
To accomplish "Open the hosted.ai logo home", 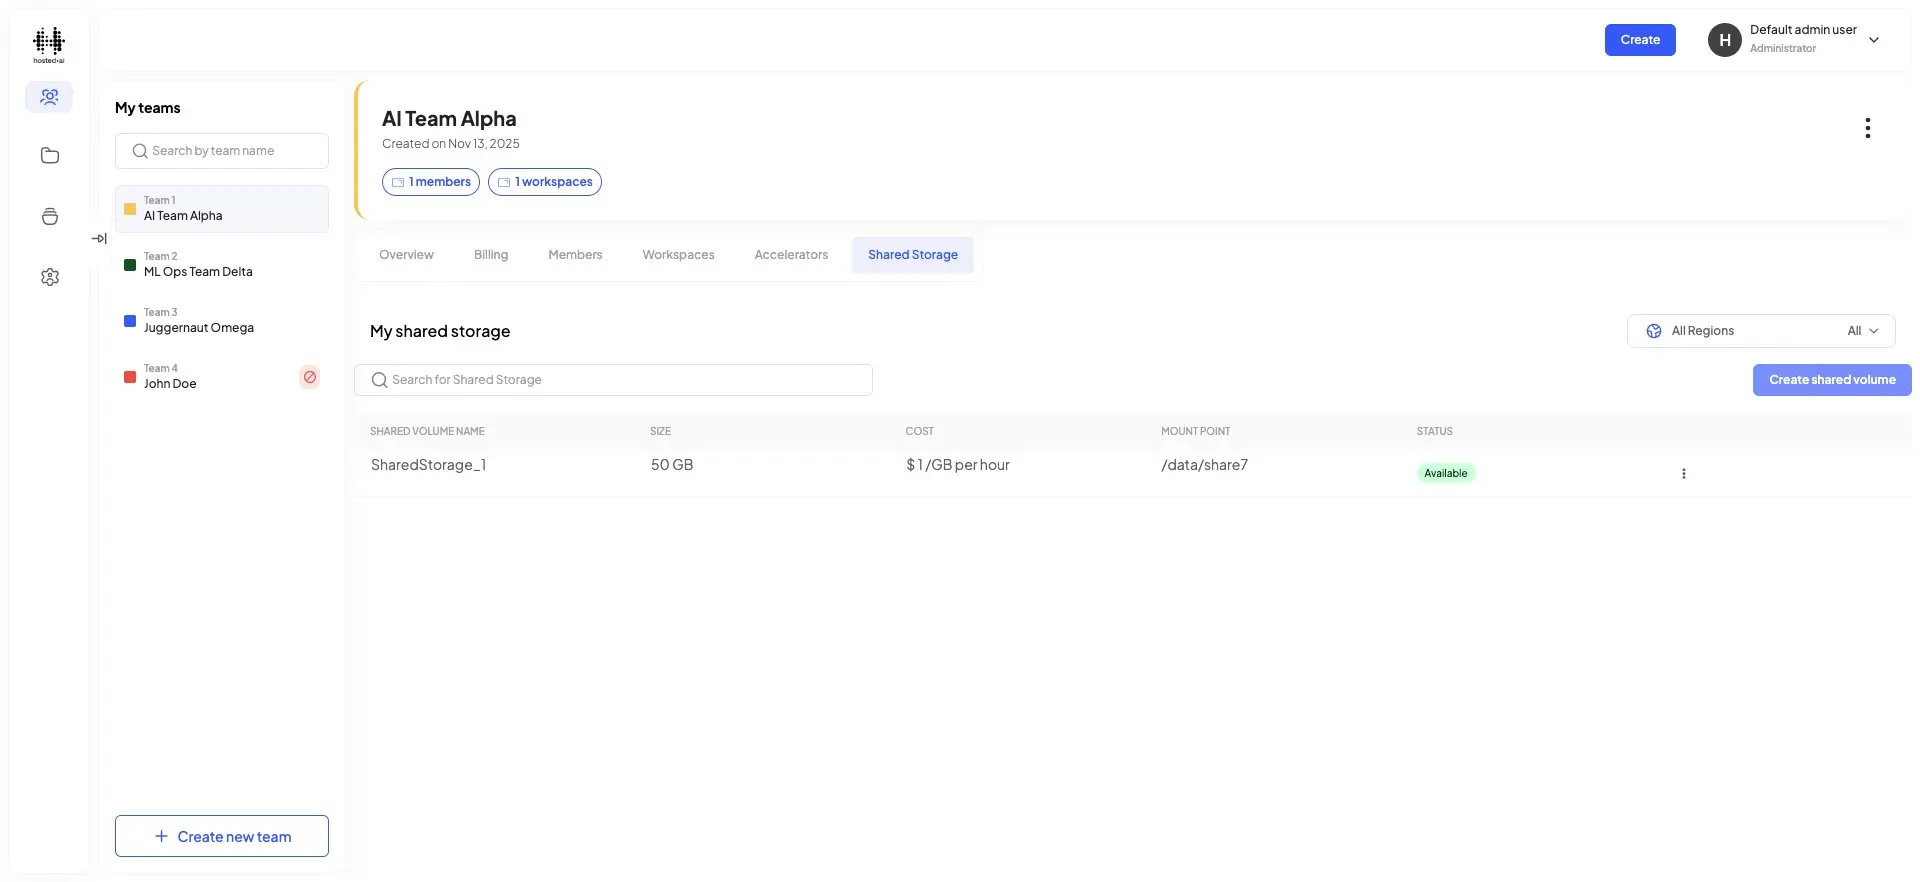I will tap(49, 45).
